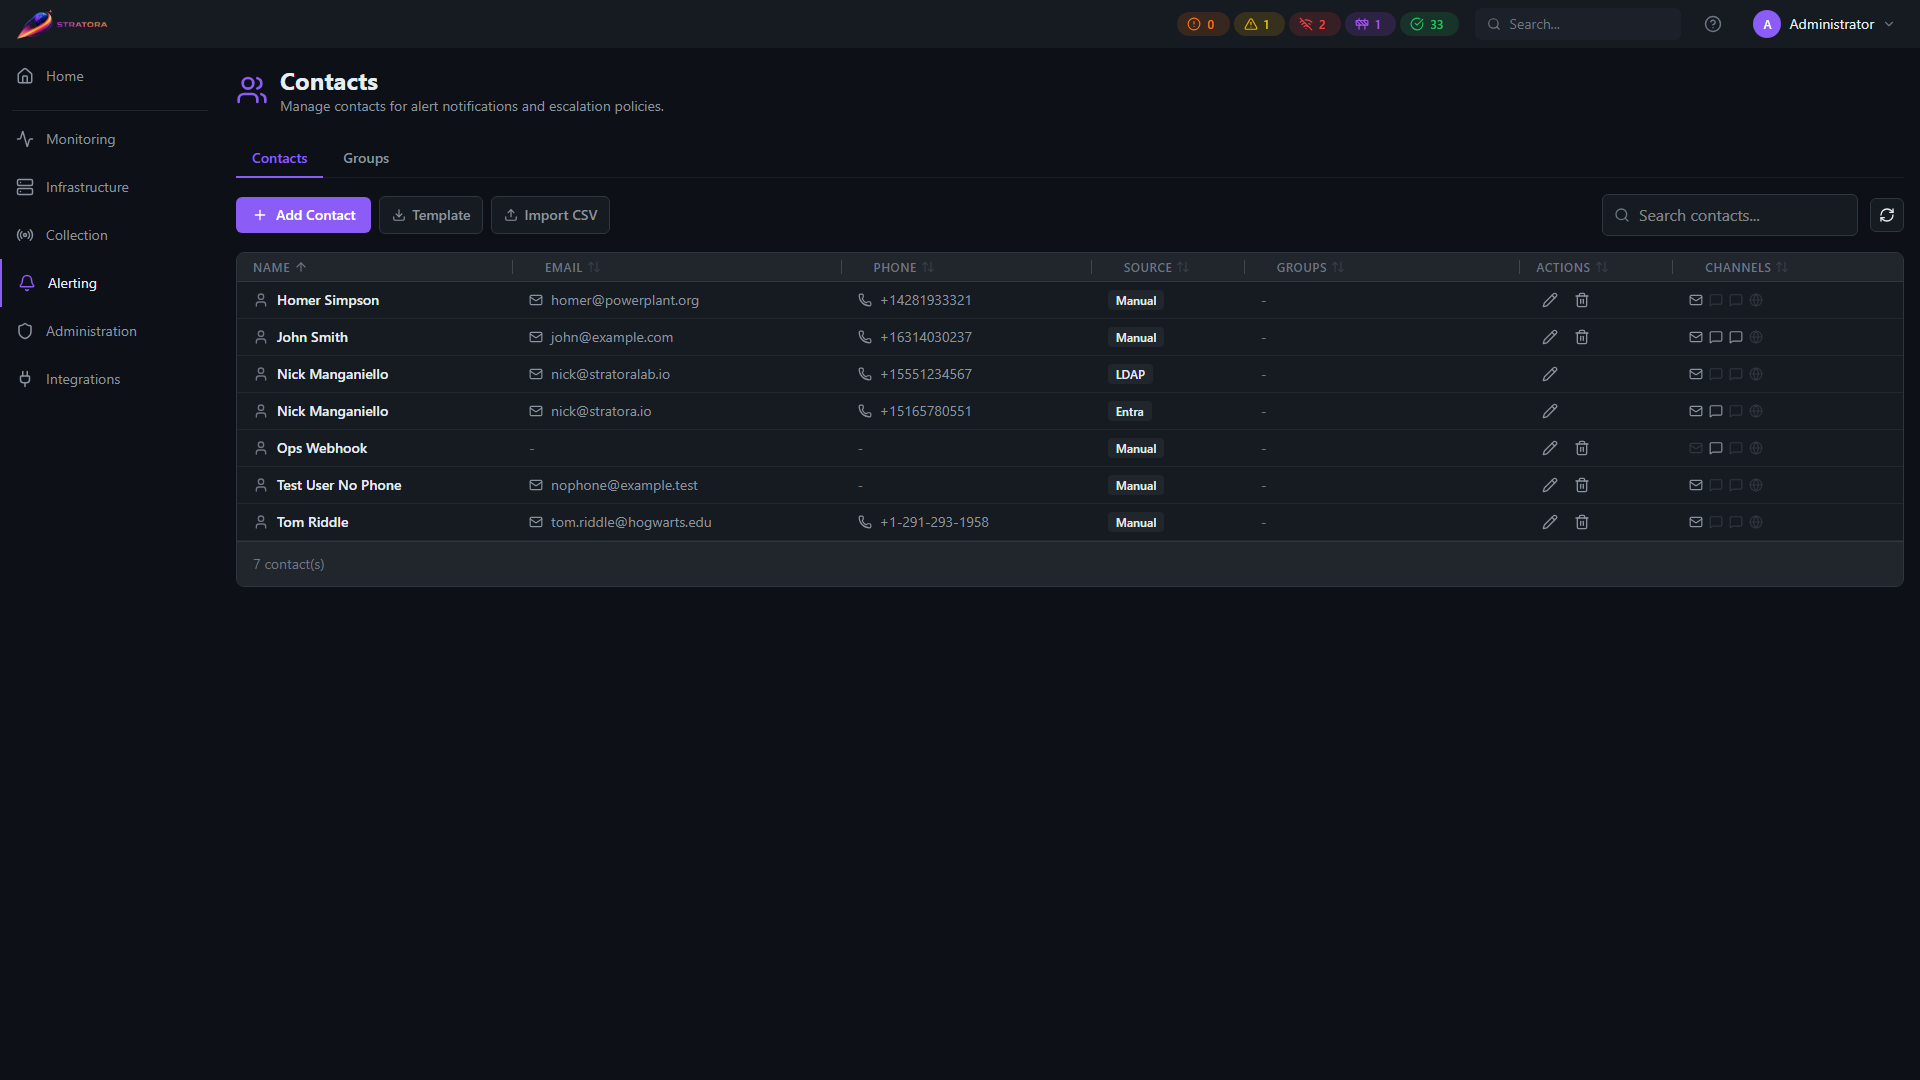This screenshot has height=1080, width=1920.
Task: Edit the Tom Riddle contact
Action: pos(1550,522)
